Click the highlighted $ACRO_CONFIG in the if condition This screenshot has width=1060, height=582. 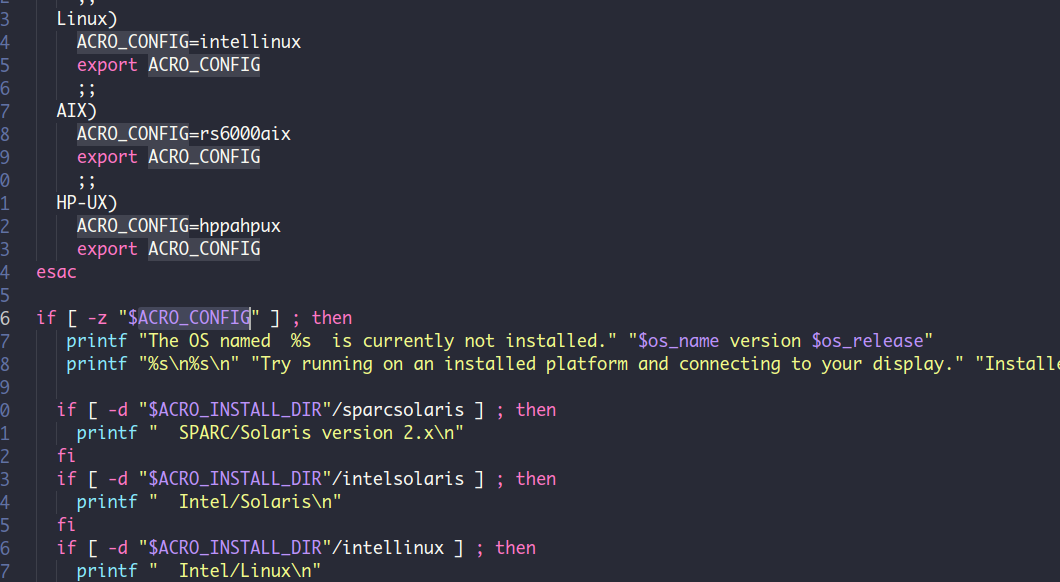189,318
